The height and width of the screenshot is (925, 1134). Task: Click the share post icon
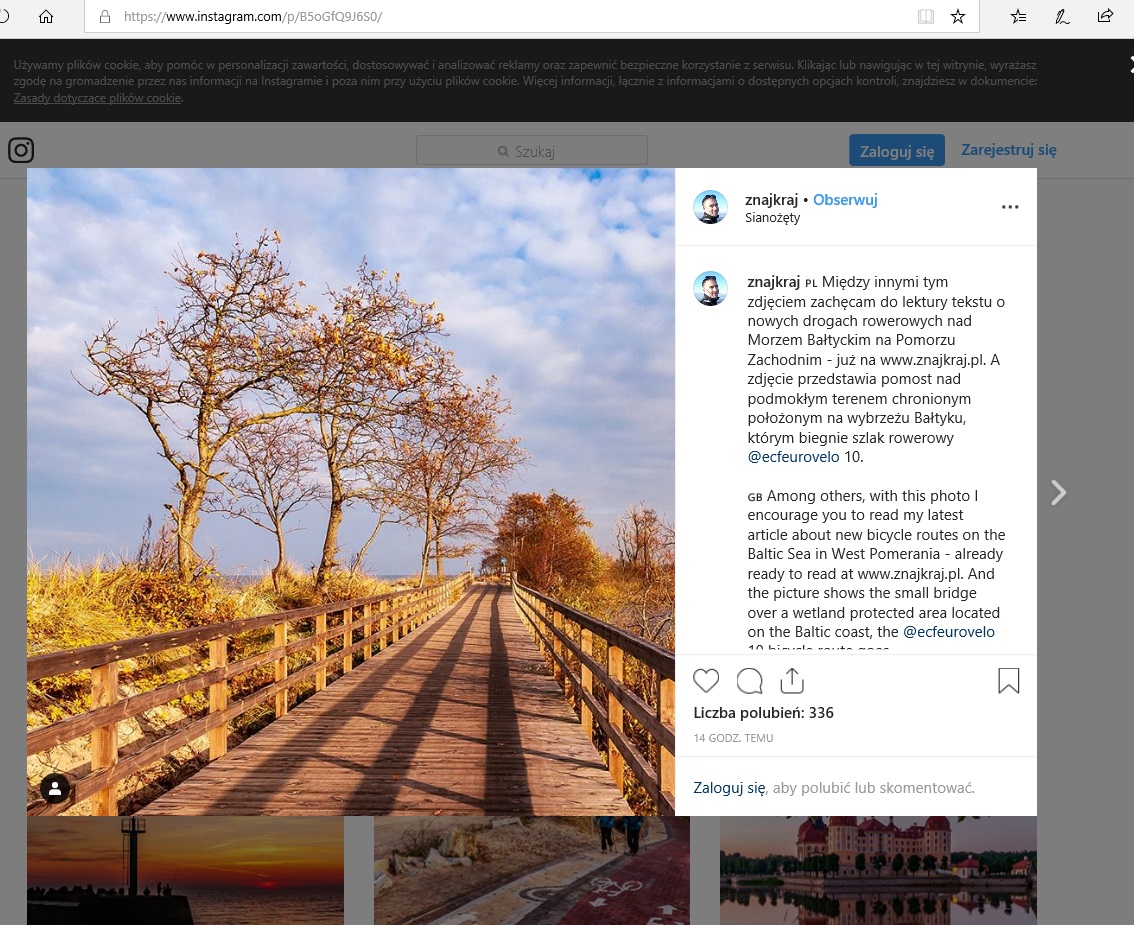[792, 681]
